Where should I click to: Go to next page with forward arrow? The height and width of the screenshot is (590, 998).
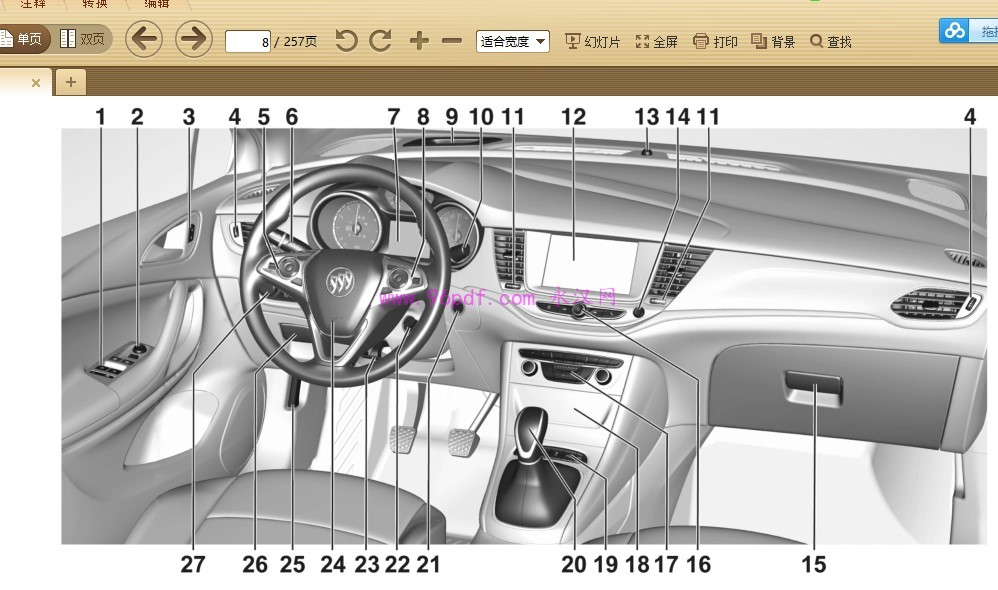coord(193,38)
